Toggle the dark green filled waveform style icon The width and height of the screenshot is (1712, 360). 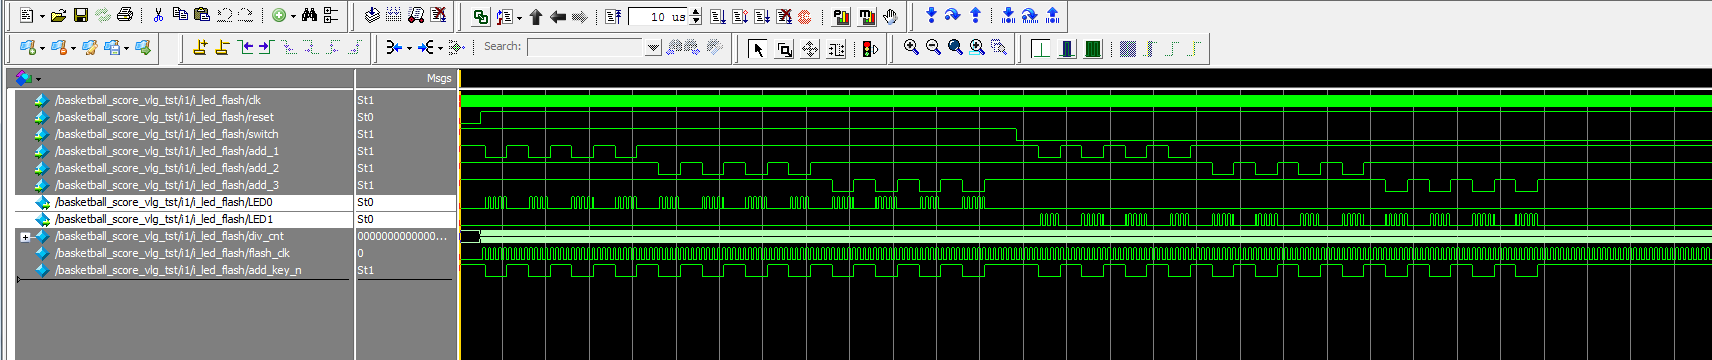pos(1093,49)
